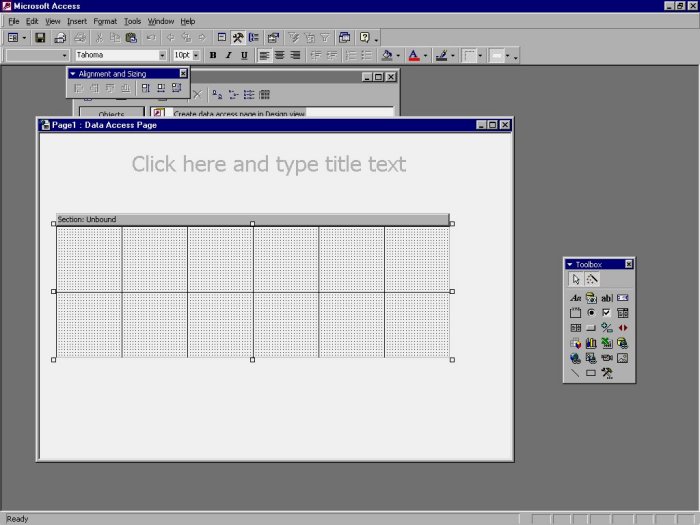Screen dimensions: 700x525
Task: Select the Image tool in Toolbox
Action: (x=622, y=358)
